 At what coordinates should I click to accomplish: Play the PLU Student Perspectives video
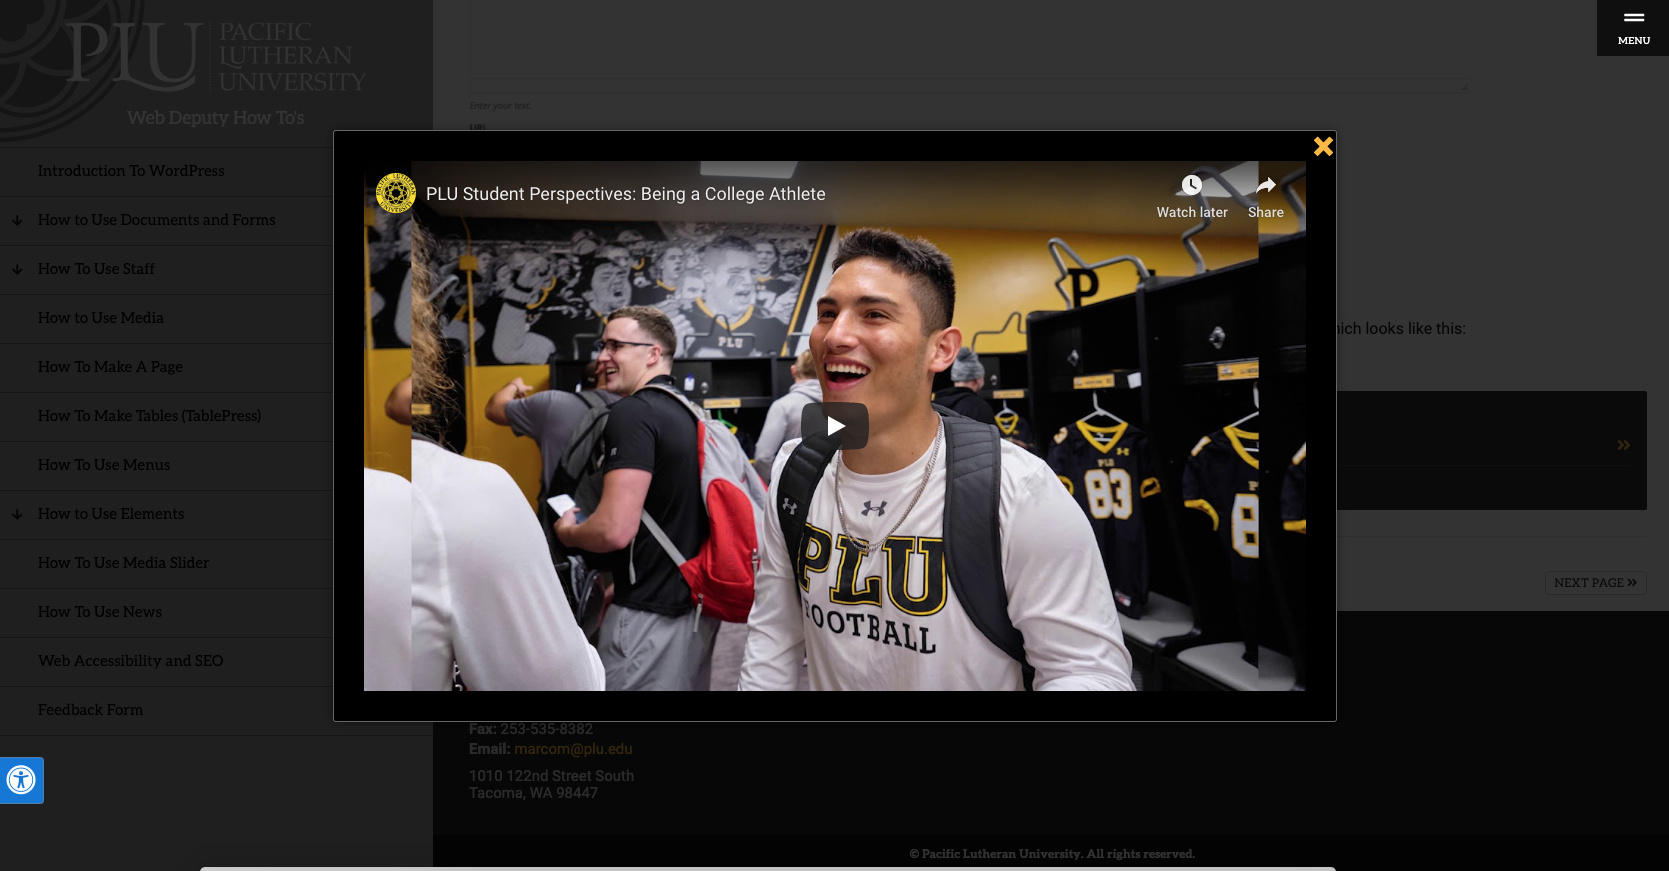[835, 426]
